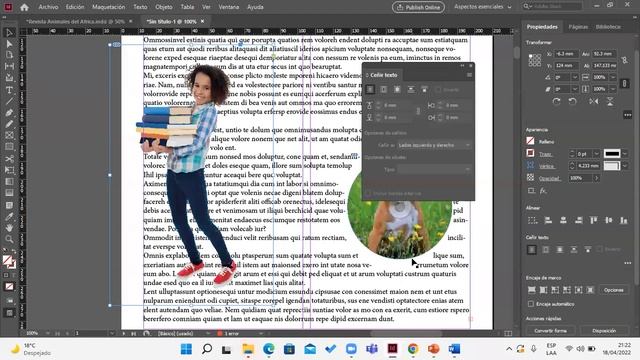This screenshot has height=360, width=640.
Task: Open the Aspectos esenciales workspace dropdown
Action: tap(482, 7)
